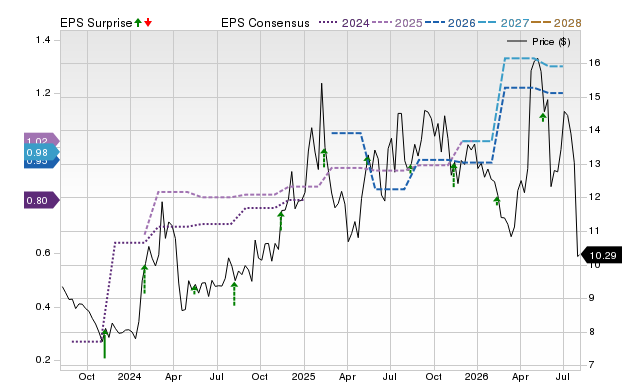The image size is (640, 382).
Task: Click the 2025 label on the time axis
Action: tap(303, 376)
